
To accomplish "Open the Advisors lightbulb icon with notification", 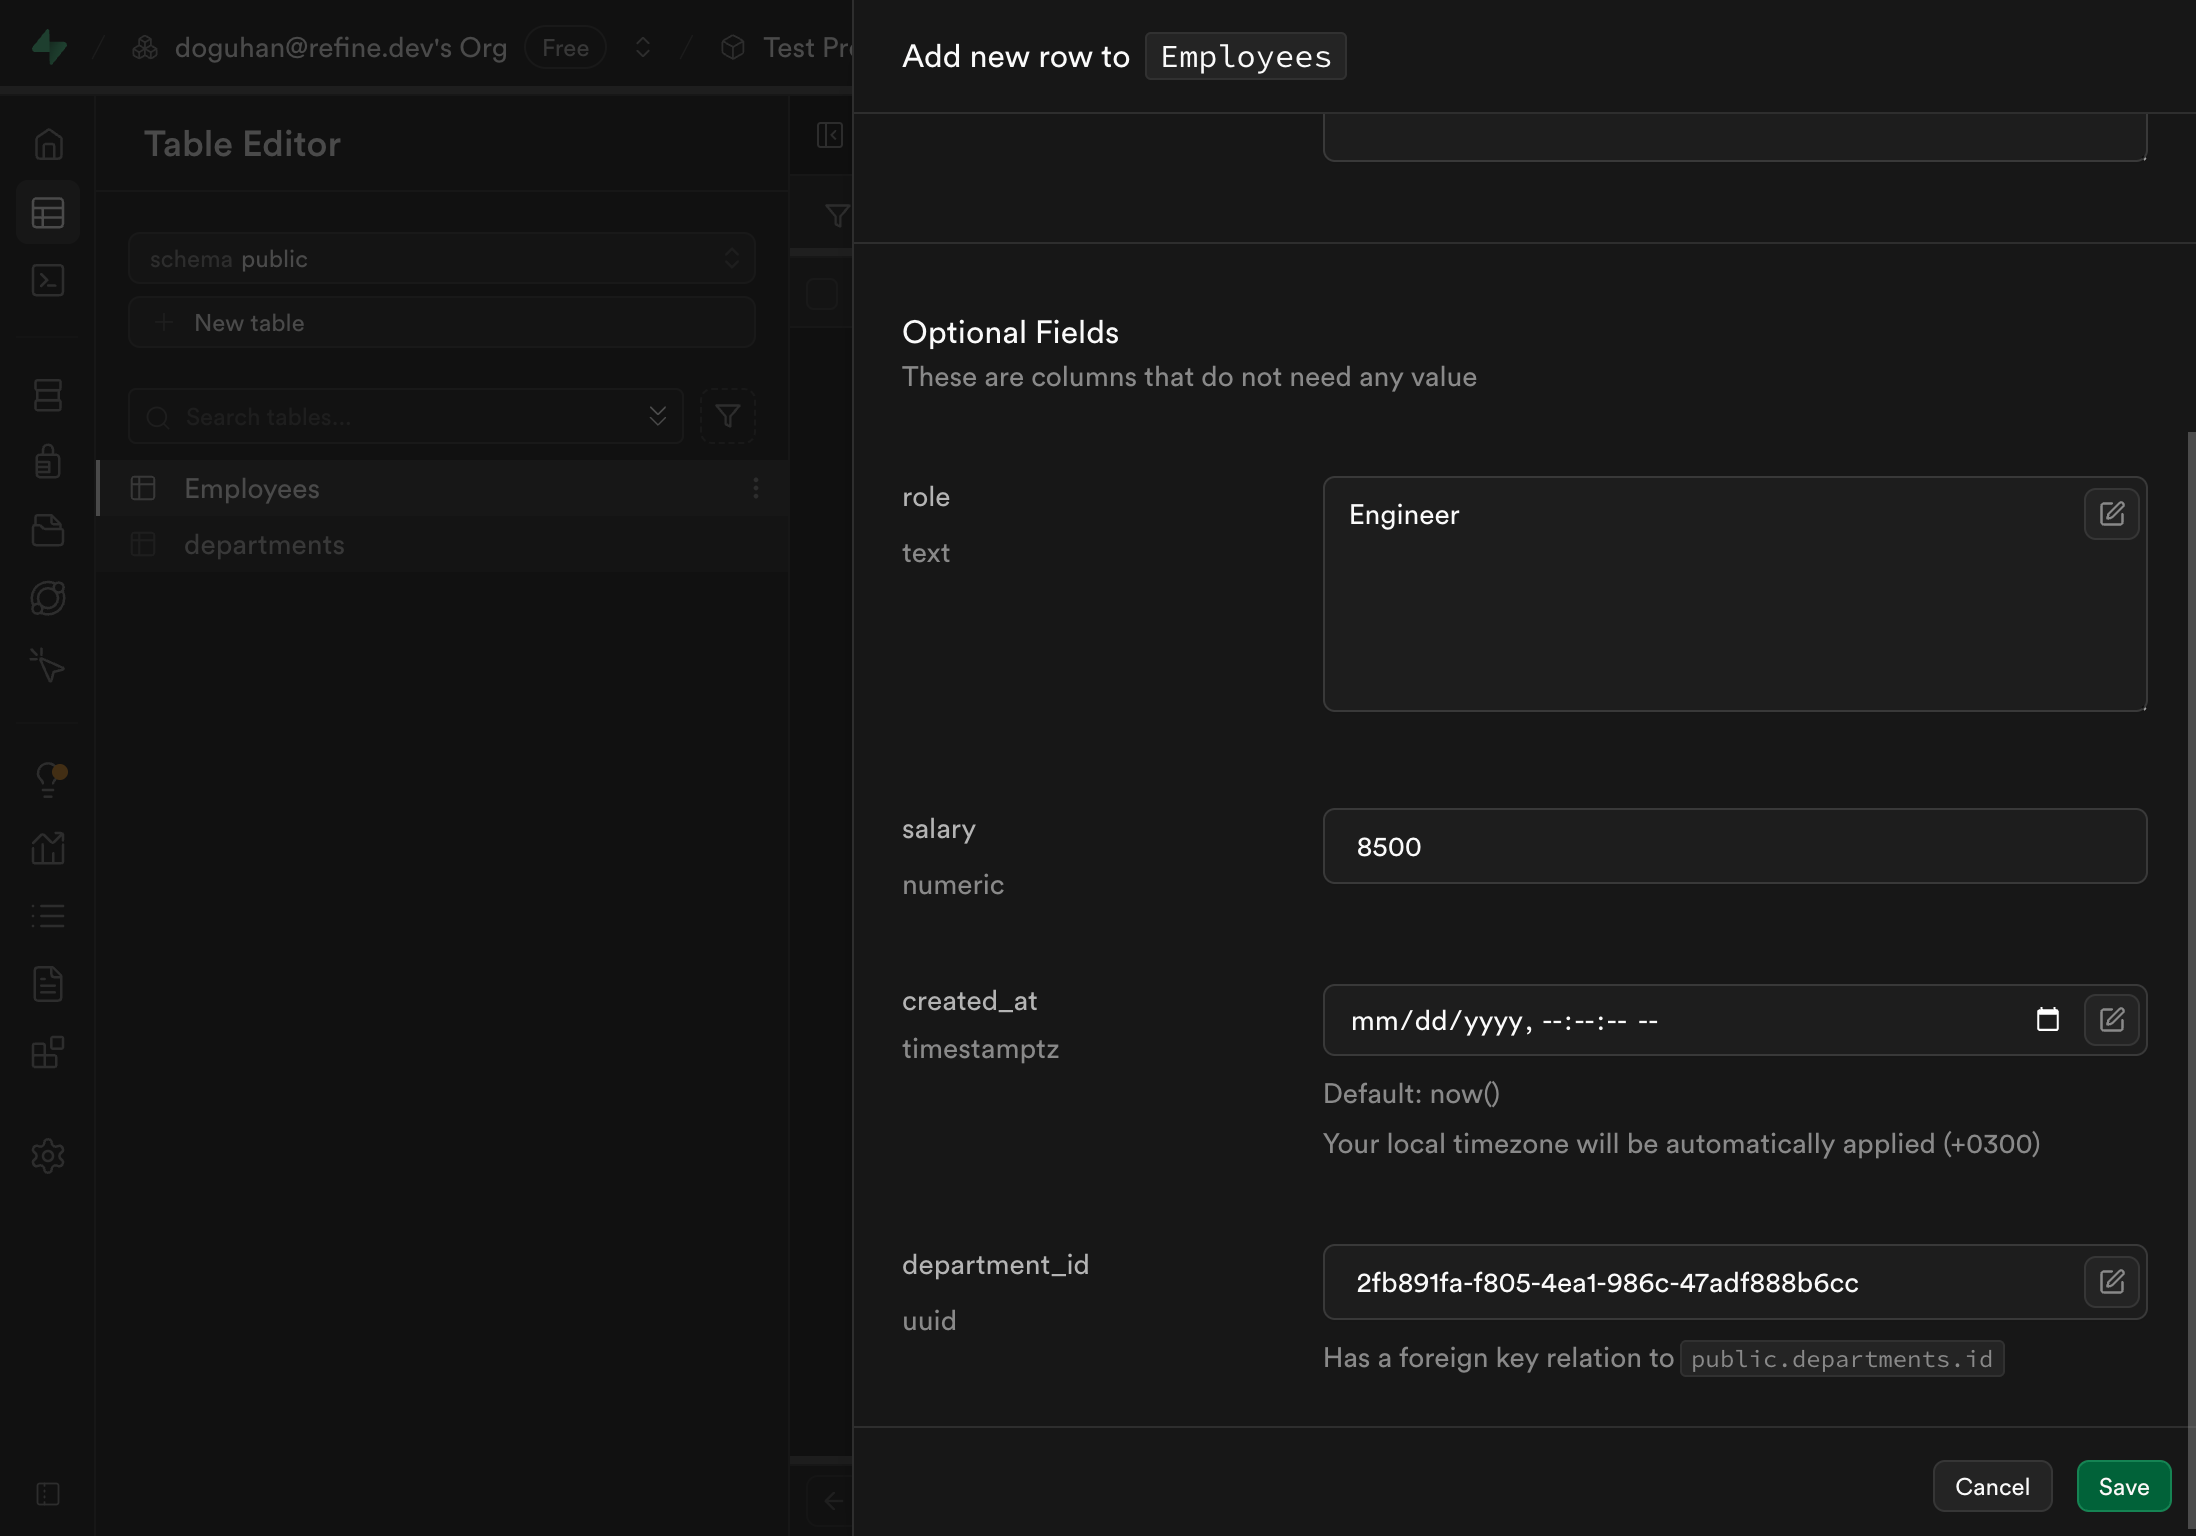I will pyautogui.click(x=48, y=779).
